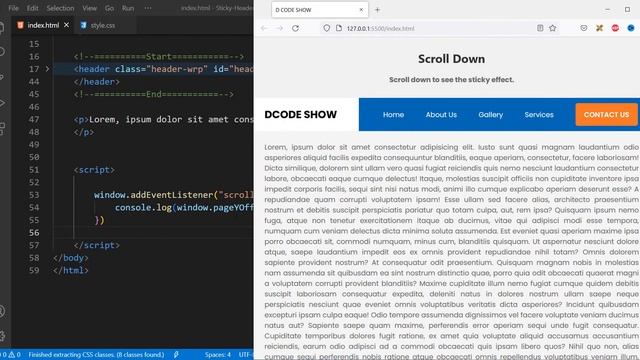Image resolution: width=640 pixels, height=360 pixels.
Task: Open Source Control in the activity bar
Action: point(2,77)
